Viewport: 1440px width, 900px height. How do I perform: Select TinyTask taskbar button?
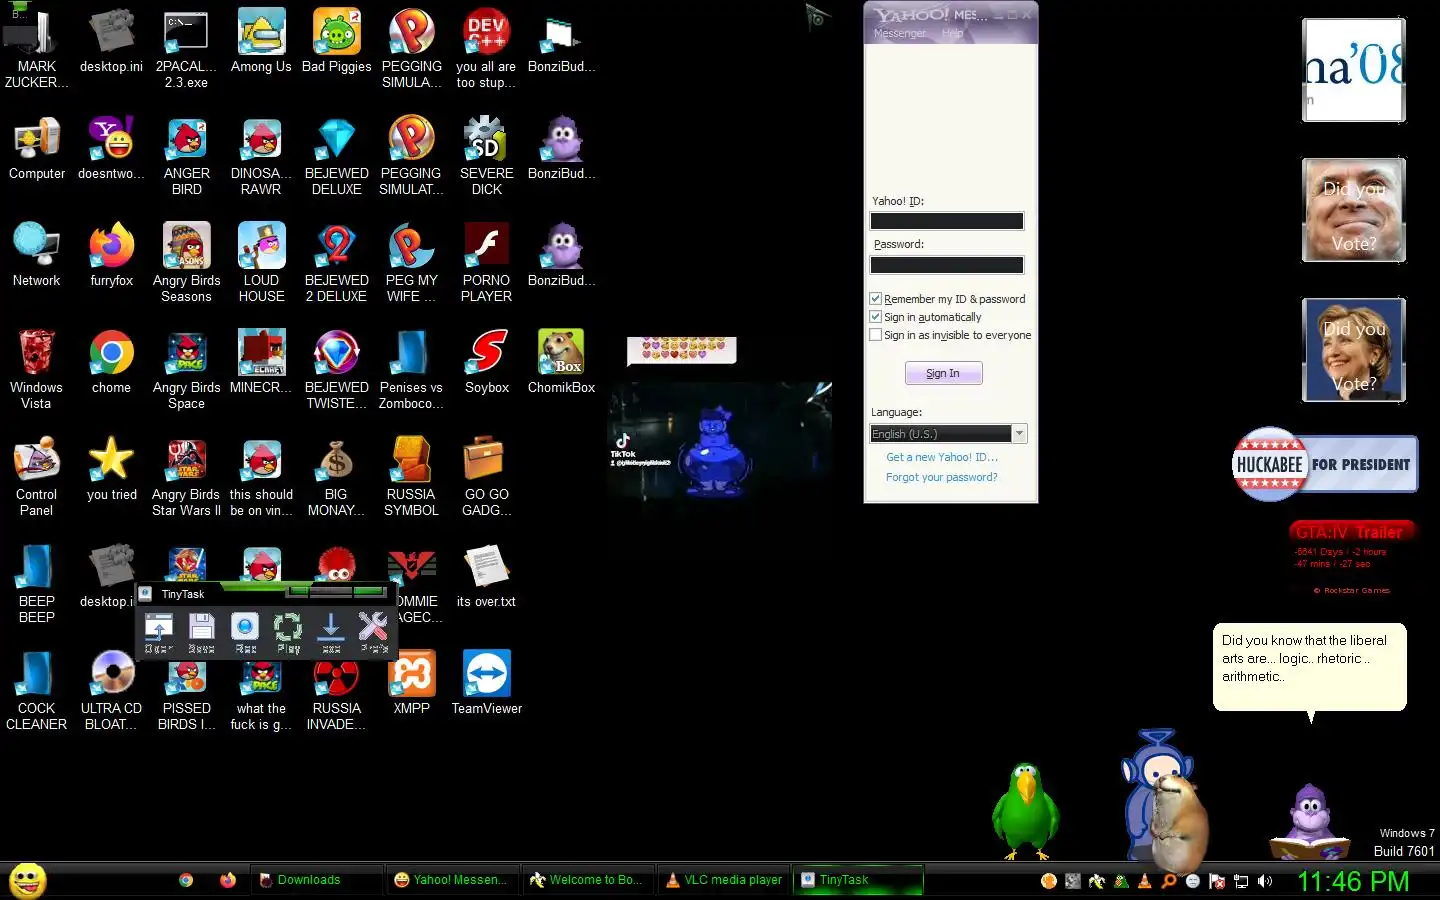coord(858,880)
